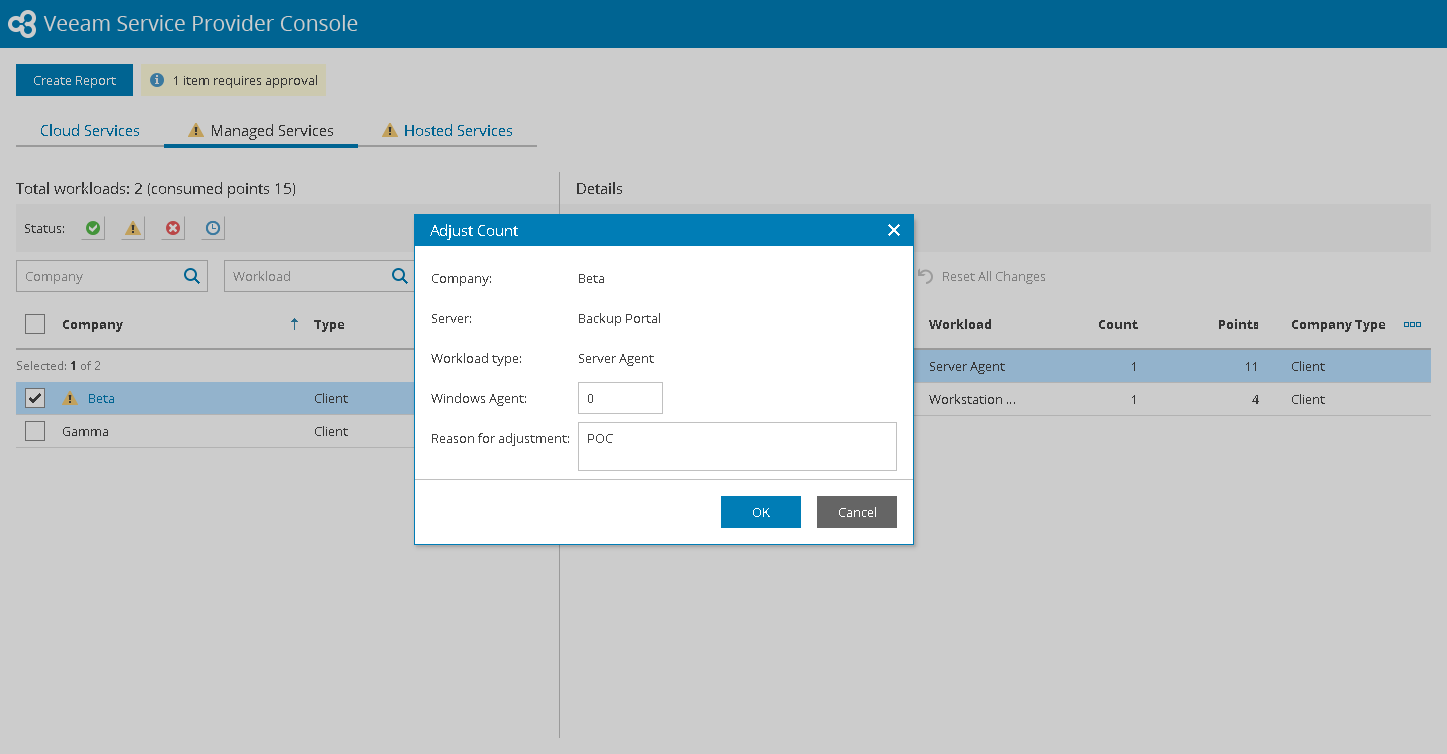Close the Adjust Count dialog

pyautogui.click(x=894, y=230)
